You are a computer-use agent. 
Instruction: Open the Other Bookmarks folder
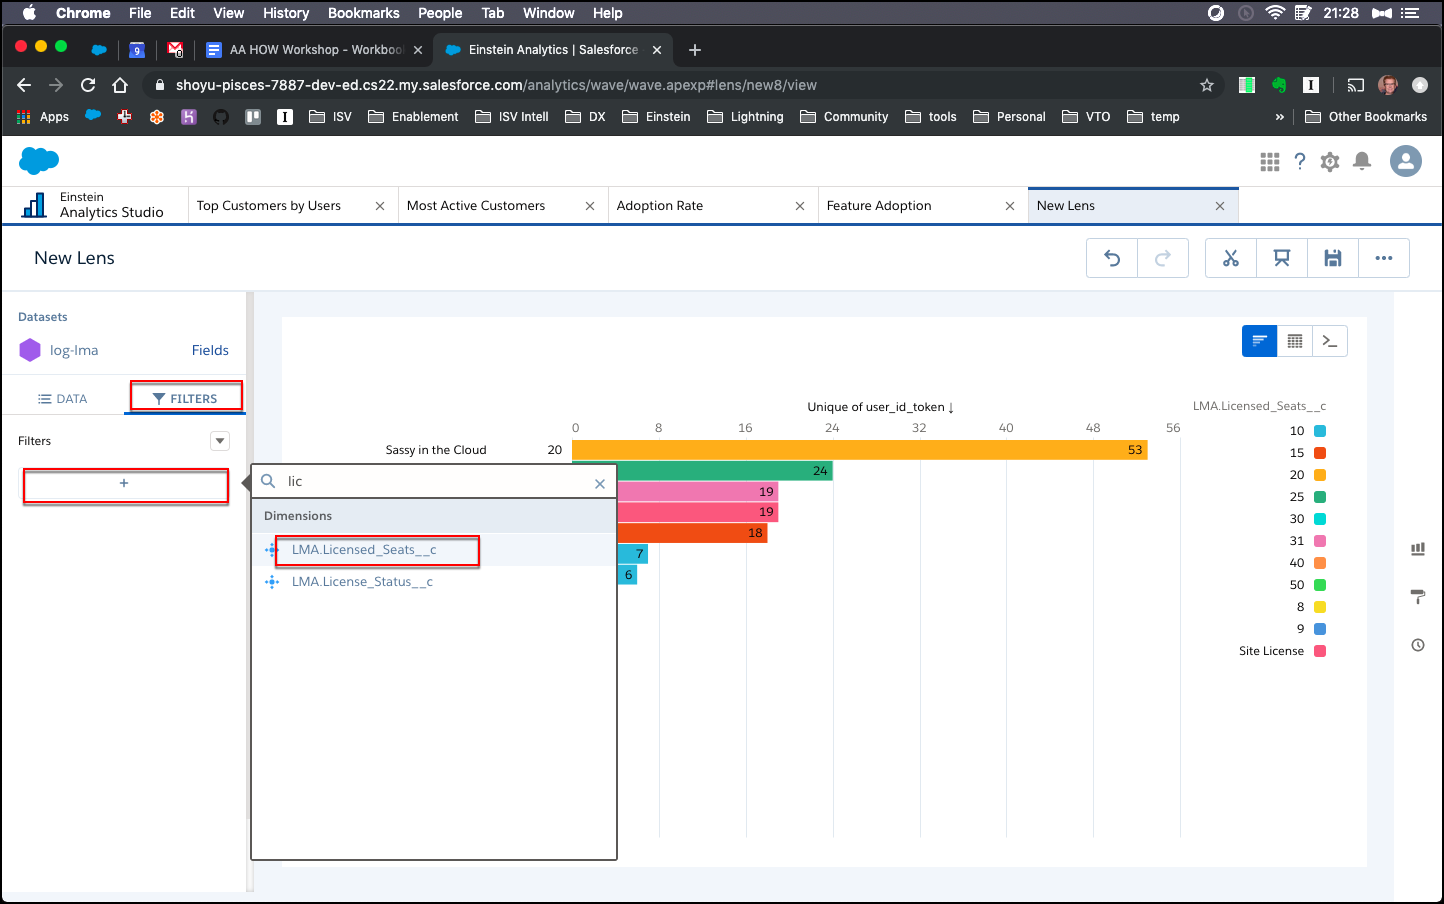(x=1366, y=117)
